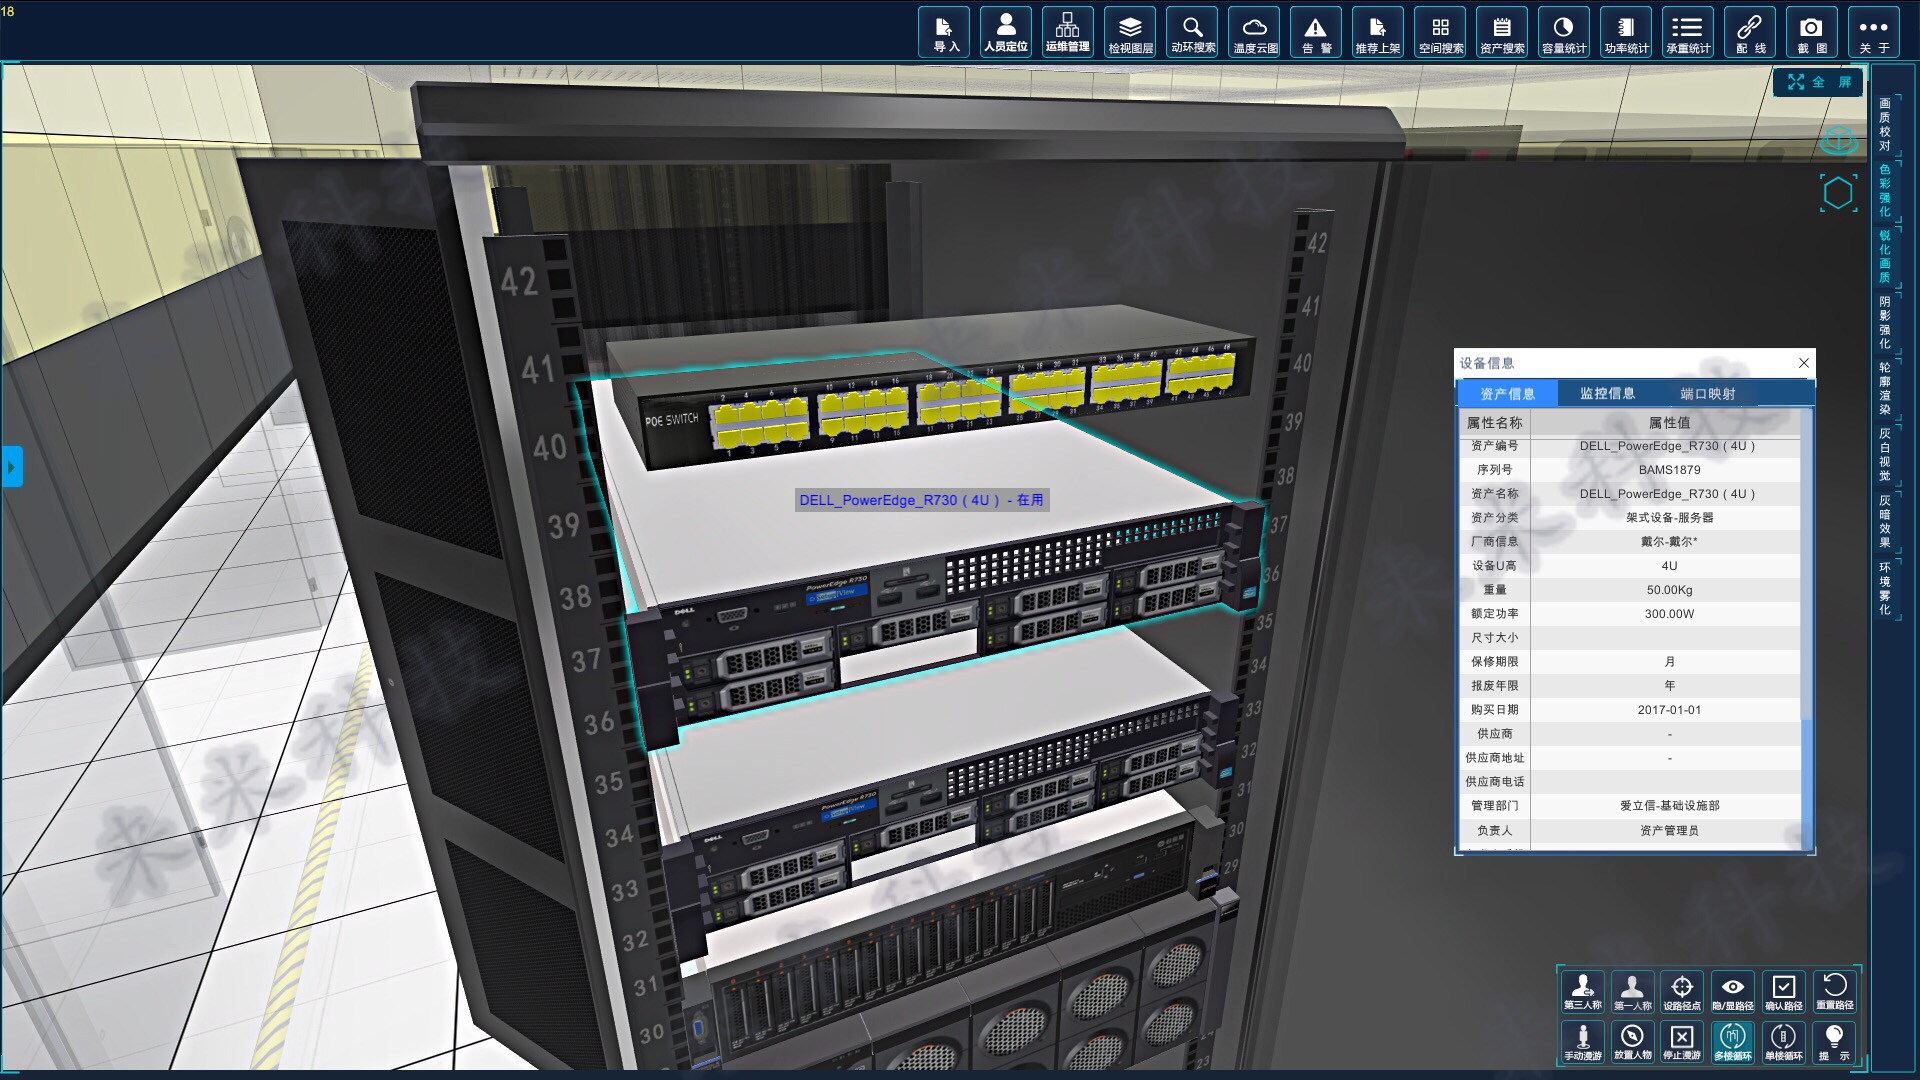Image resolution: width=1920 pixels, height=1080 pixels.
Task: Expand the left side panel arrow
Action: [x=12, y=467]
